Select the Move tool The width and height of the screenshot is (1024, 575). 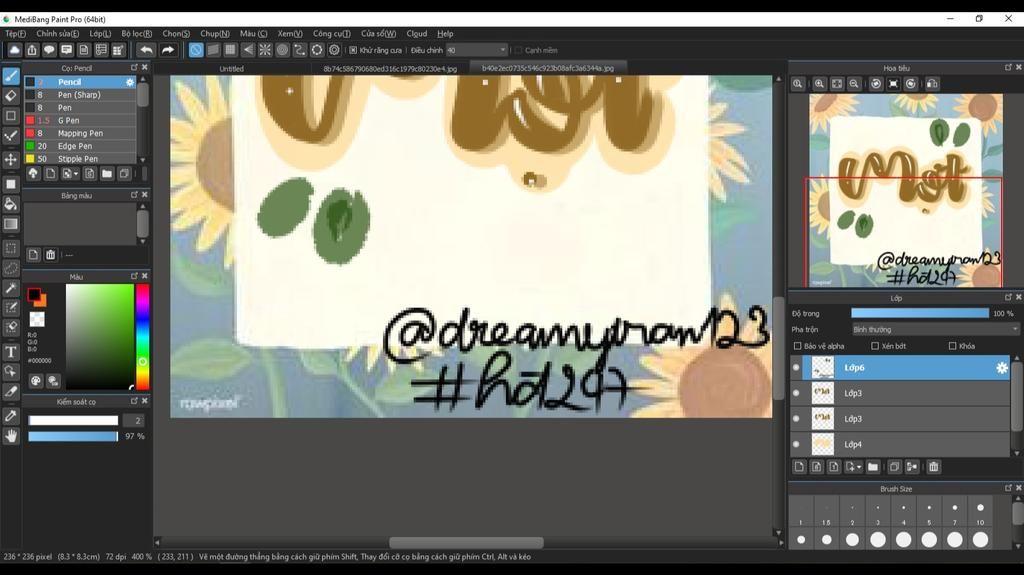click(11, 159)
